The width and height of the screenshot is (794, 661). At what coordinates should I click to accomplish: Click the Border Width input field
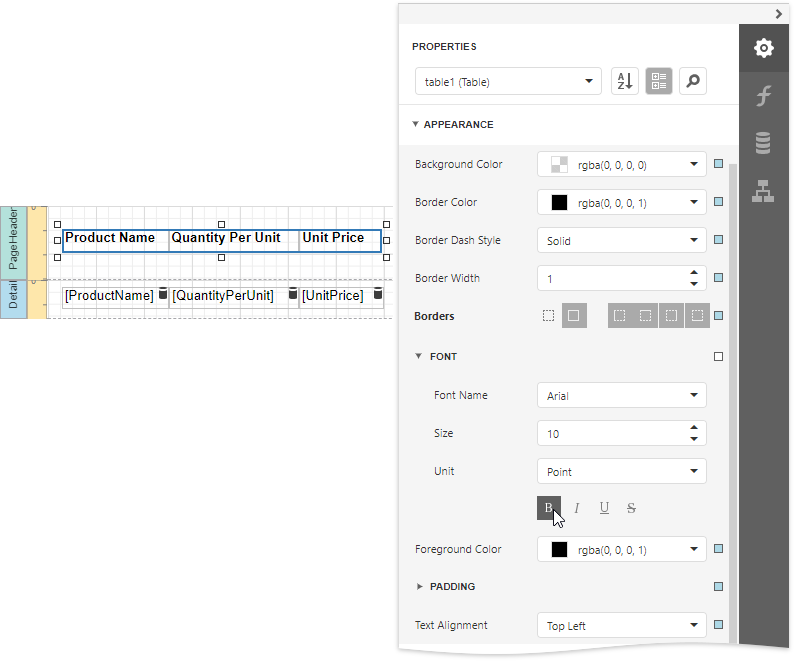610,279
